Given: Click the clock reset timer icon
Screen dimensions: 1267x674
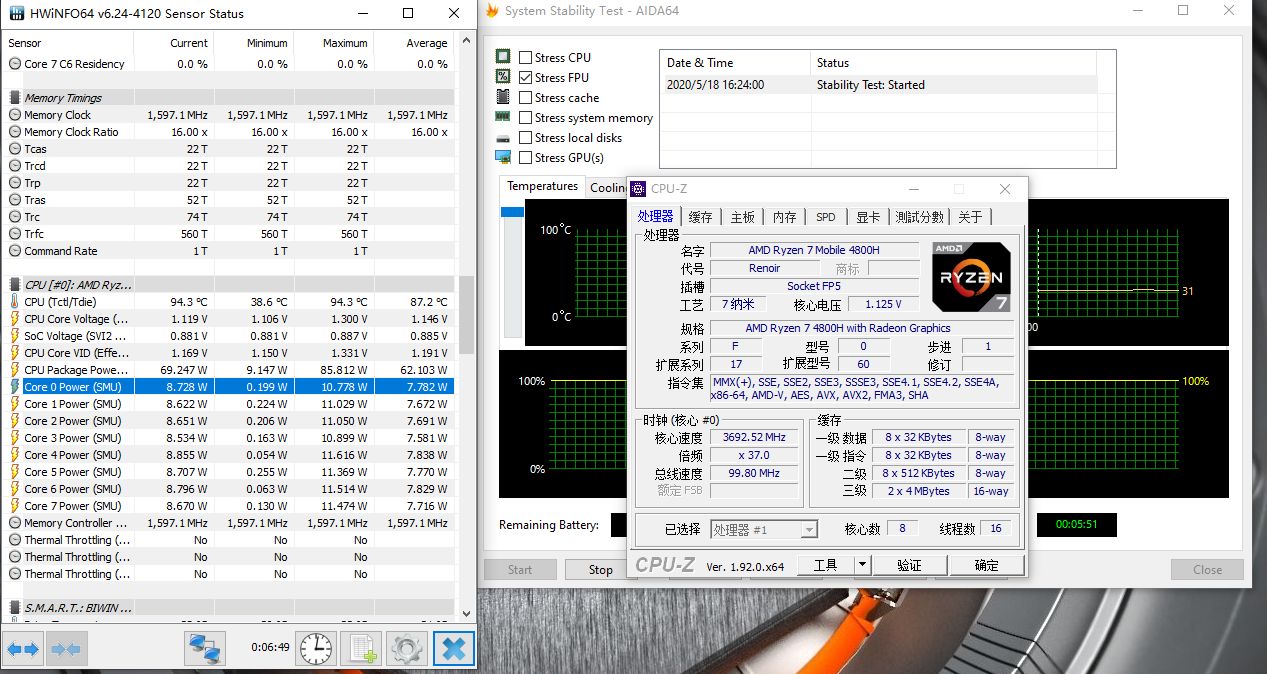Looking at the screenshot, I should click(x=316, y=648).
